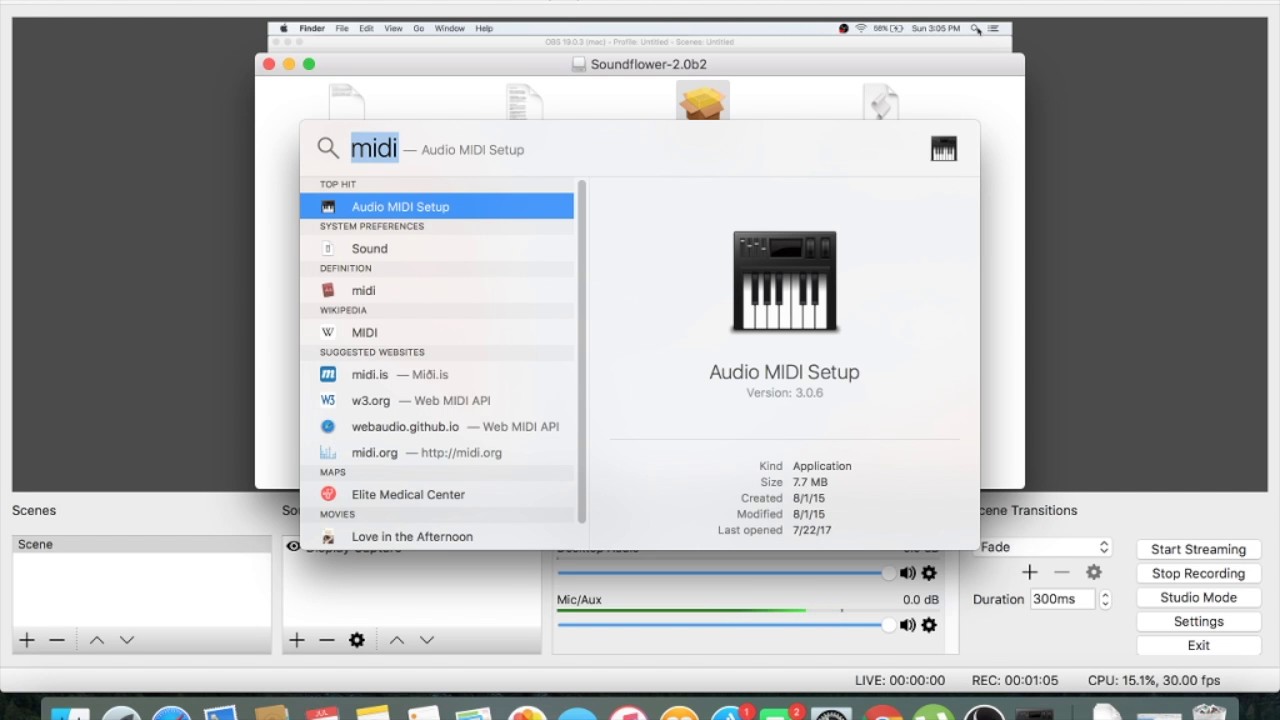Image resolution: width=1280 pixels, height=720 pixels.
Task: Open the Help menu
Action: [x=484, y=29]
